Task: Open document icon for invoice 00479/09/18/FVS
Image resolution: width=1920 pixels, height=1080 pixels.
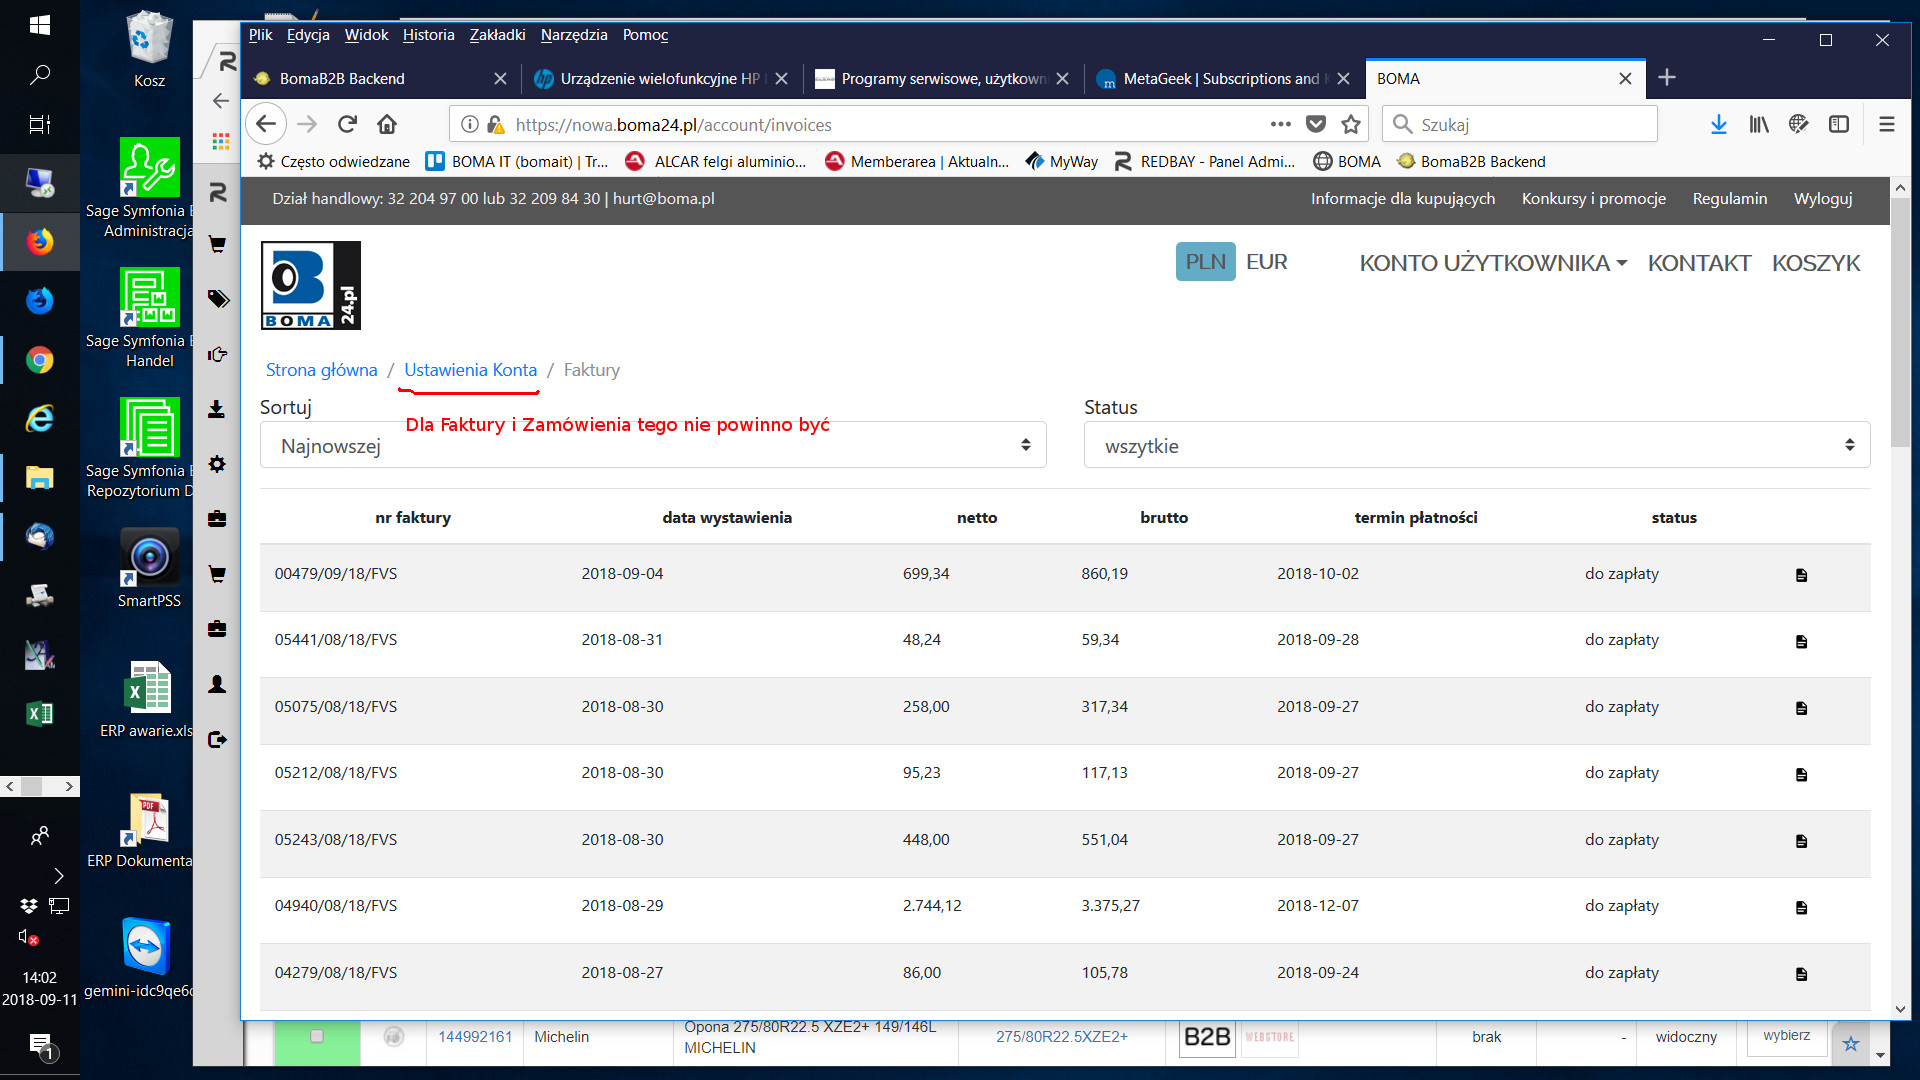Action: [1801, 575]
